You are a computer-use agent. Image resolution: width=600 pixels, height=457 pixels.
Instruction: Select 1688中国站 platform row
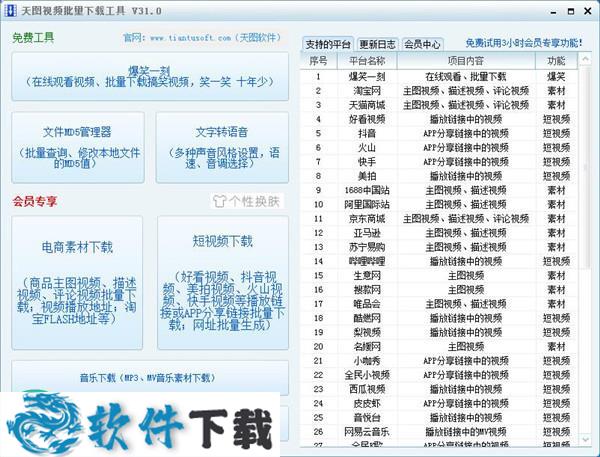point(439,190)
